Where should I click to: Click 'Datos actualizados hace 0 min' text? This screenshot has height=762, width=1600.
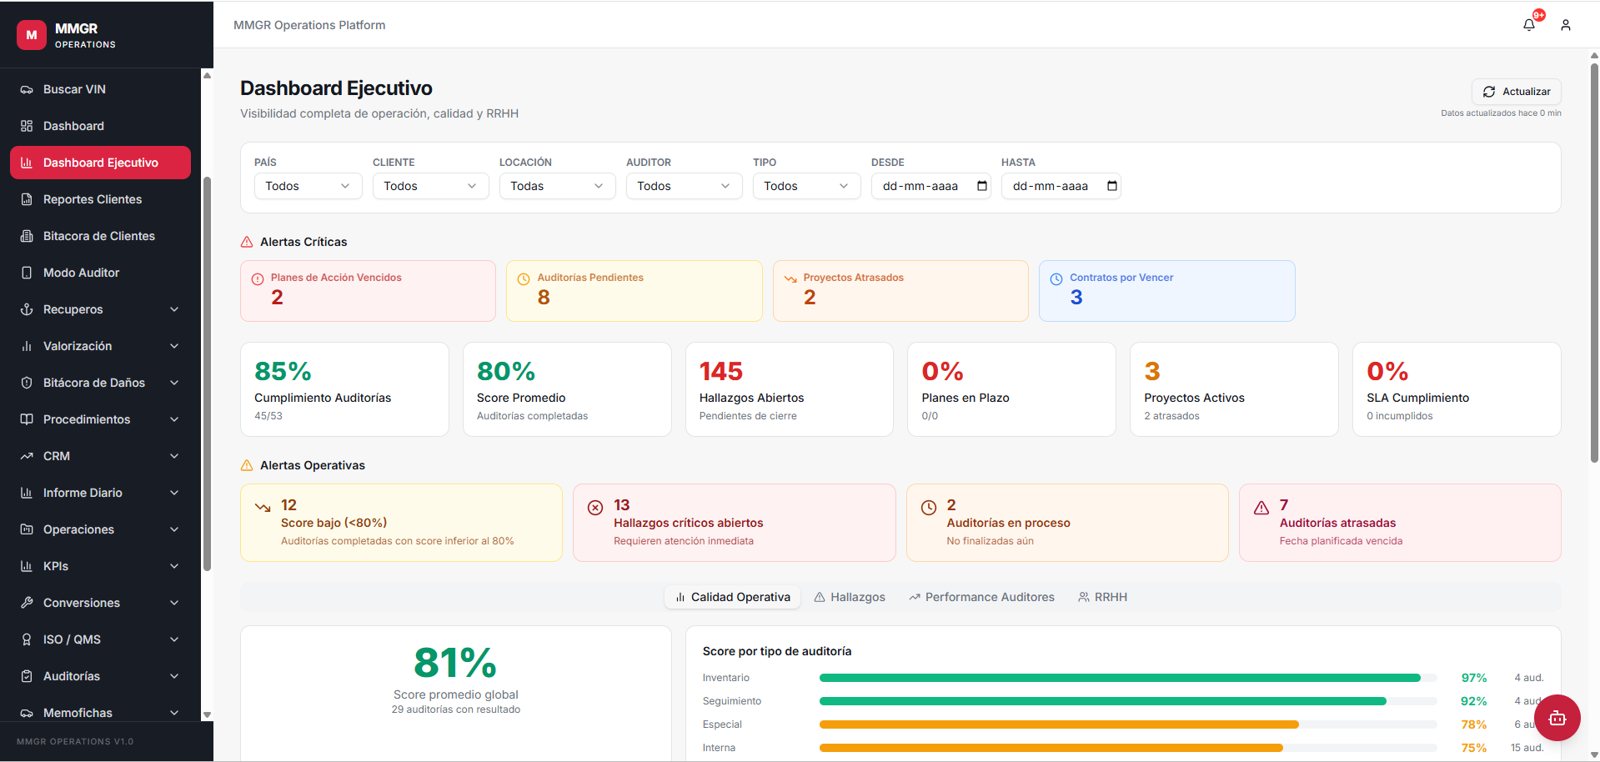point(1501,113)
